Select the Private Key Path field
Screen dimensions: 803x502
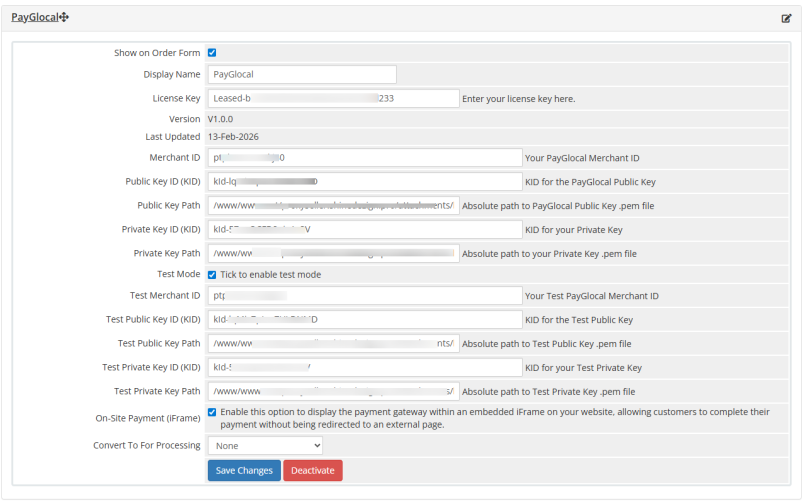tap(333, 254)
